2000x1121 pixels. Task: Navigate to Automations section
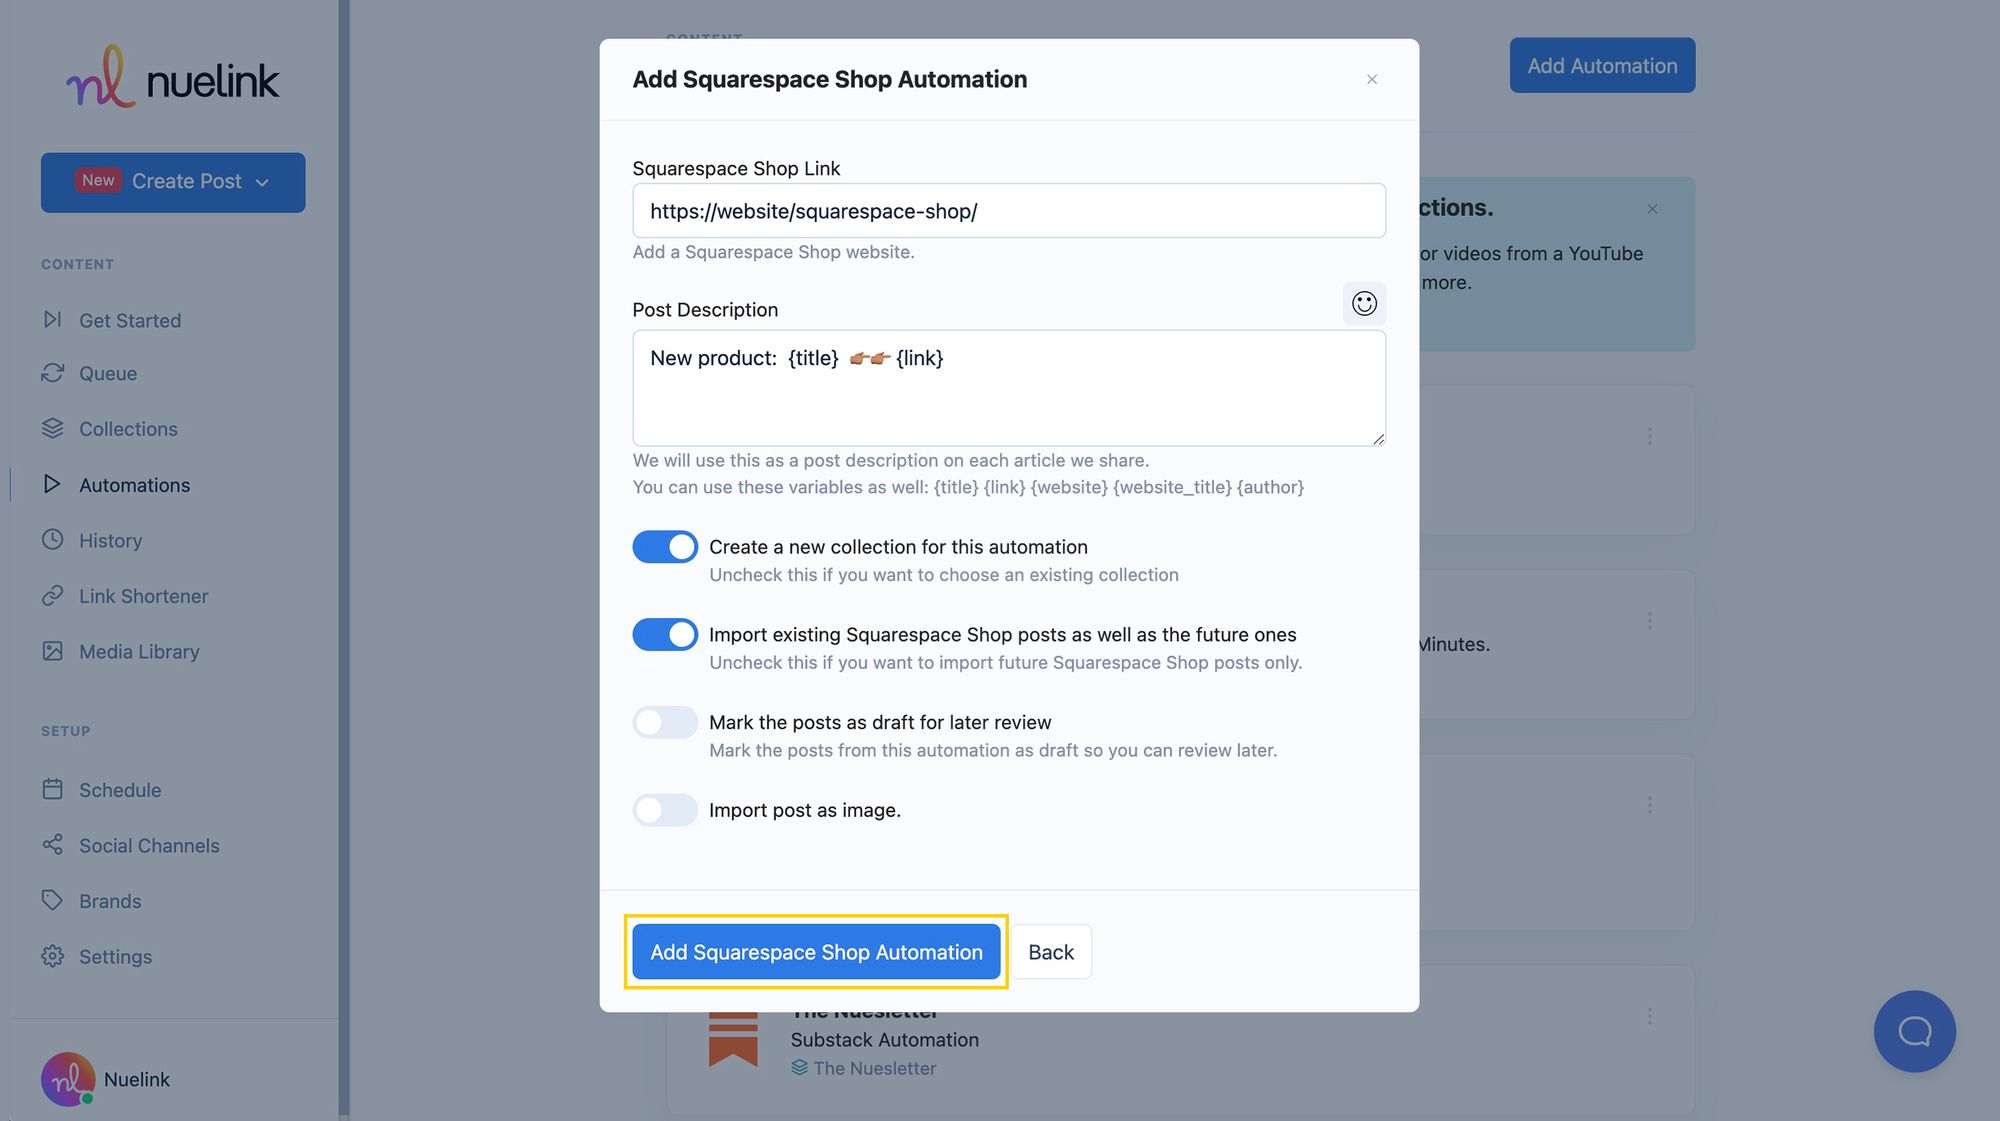click(135, 484)
